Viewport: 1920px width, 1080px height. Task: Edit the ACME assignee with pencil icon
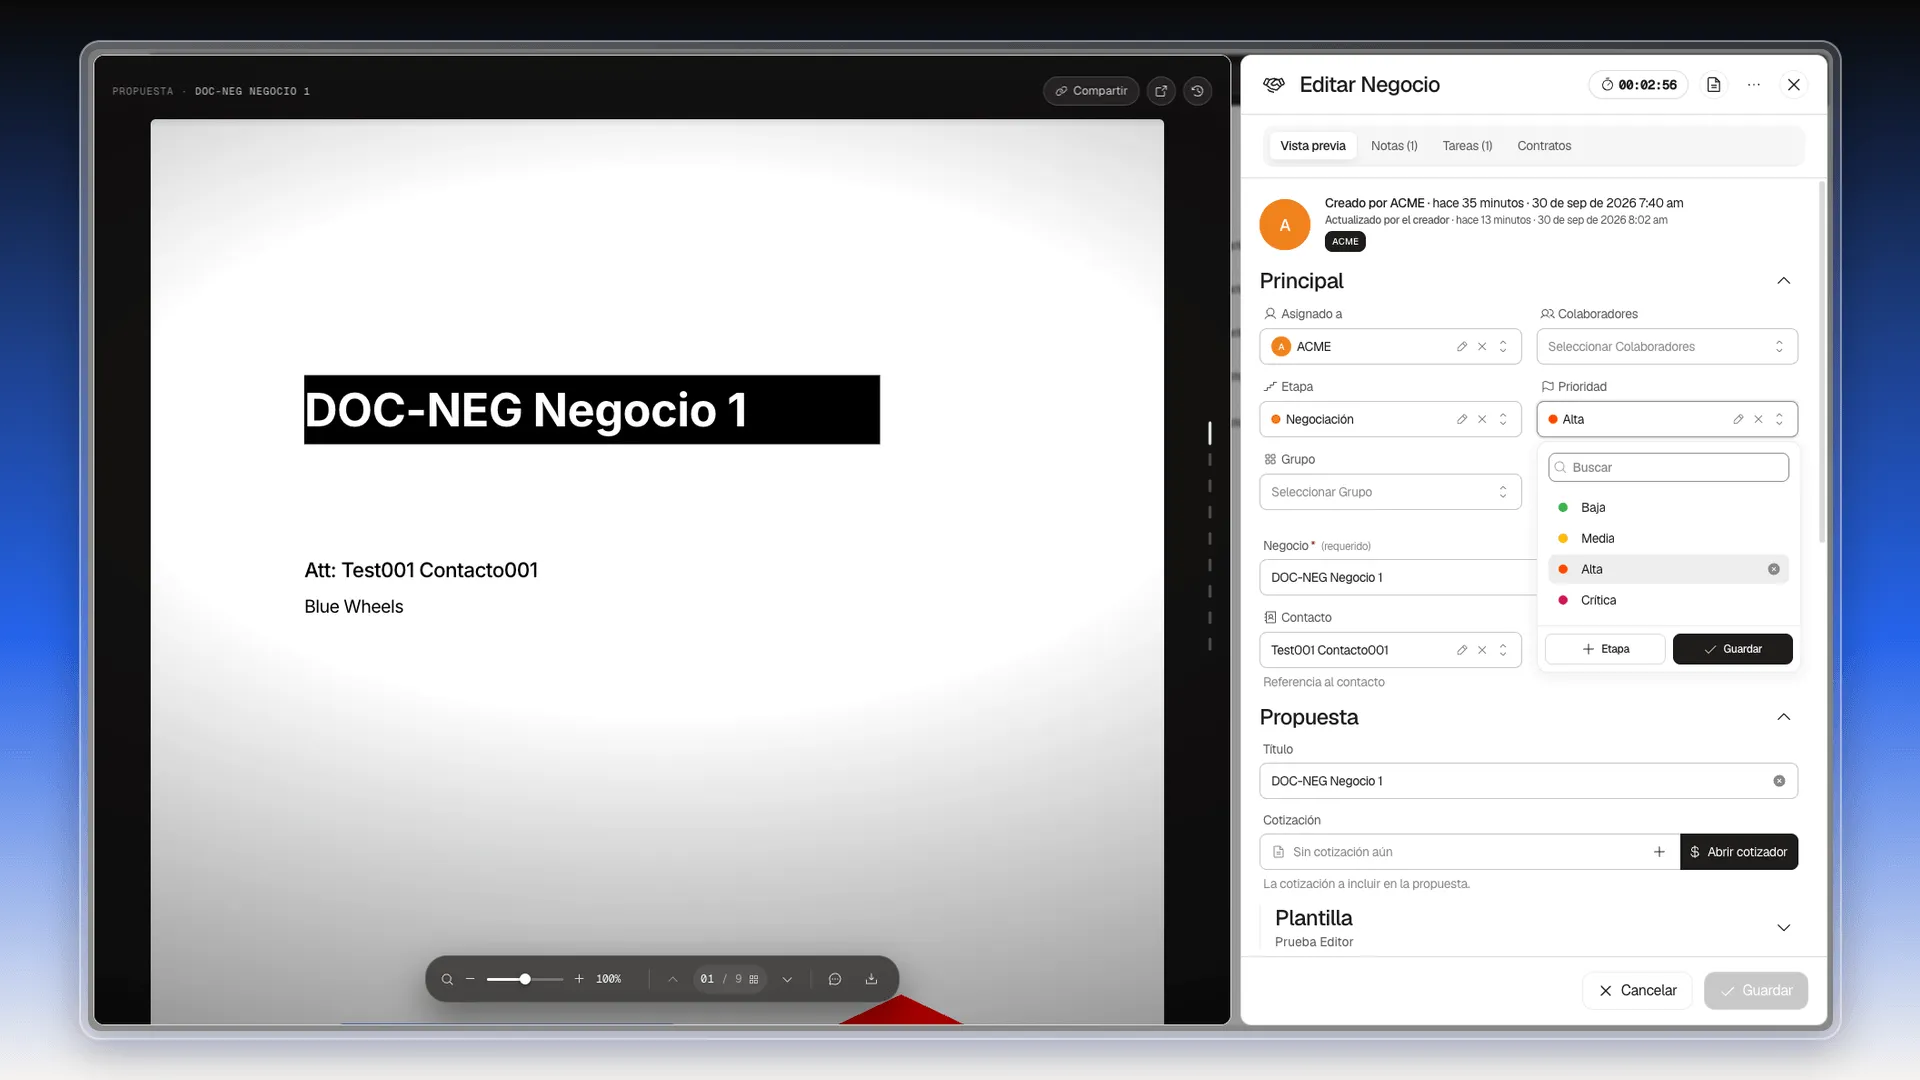1462,347
